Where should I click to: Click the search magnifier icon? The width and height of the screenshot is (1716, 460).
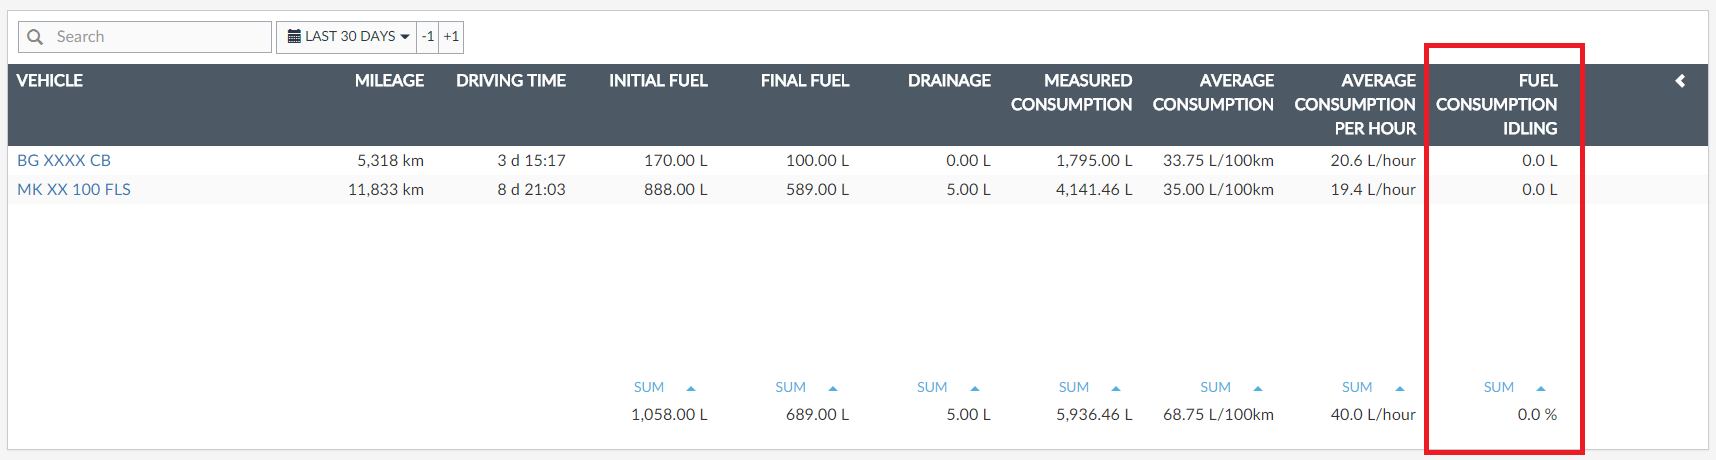point(35,37)
